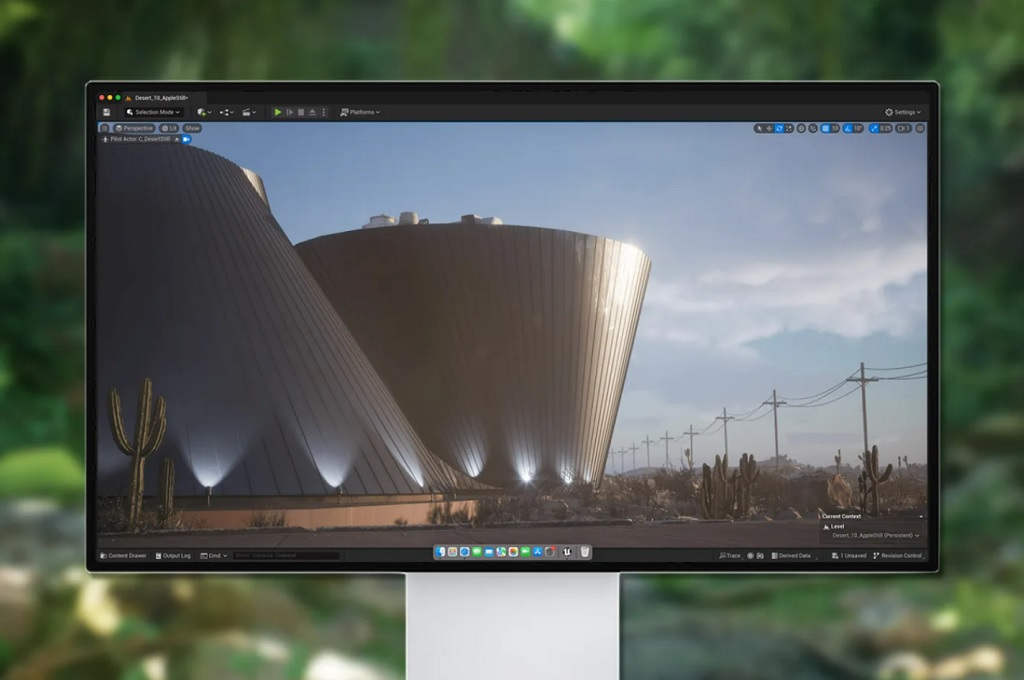This screenshot has height=680, width=1024.
Task: Open the quick add content cube icon
Action: pyautogui.click(x=204, y=112)
